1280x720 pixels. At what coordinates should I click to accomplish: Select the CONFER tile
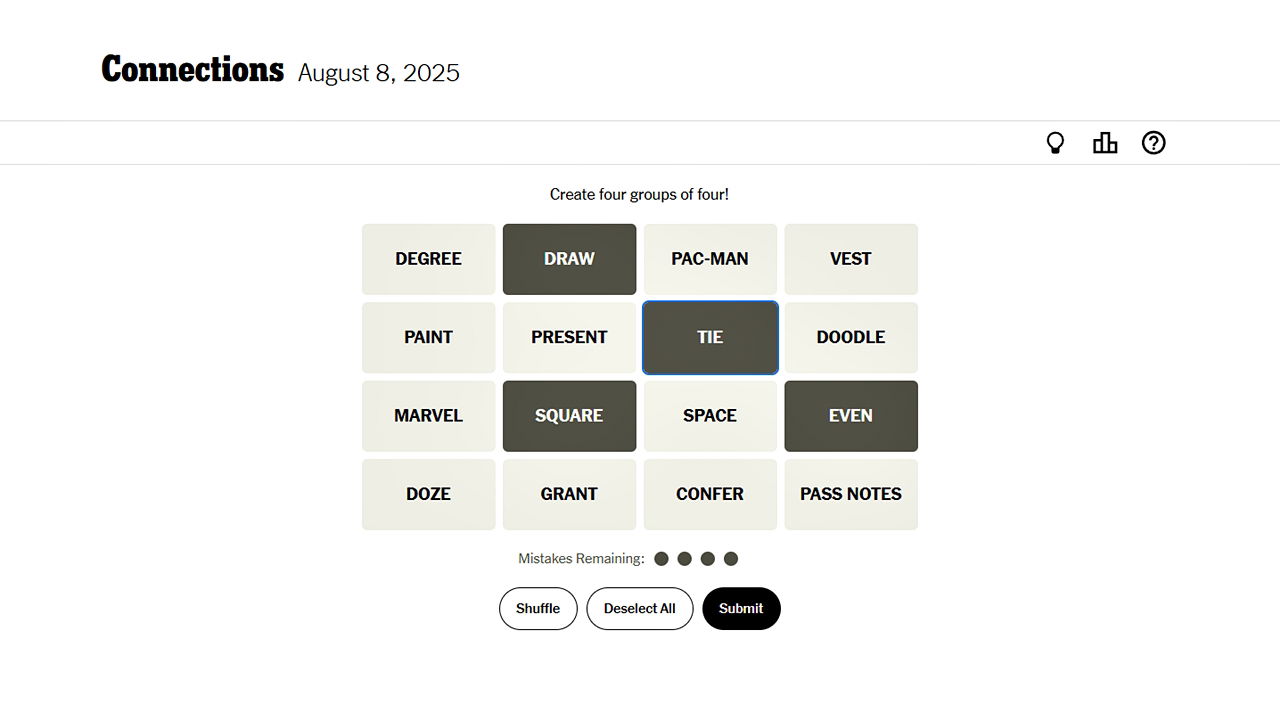click(710, 494)
